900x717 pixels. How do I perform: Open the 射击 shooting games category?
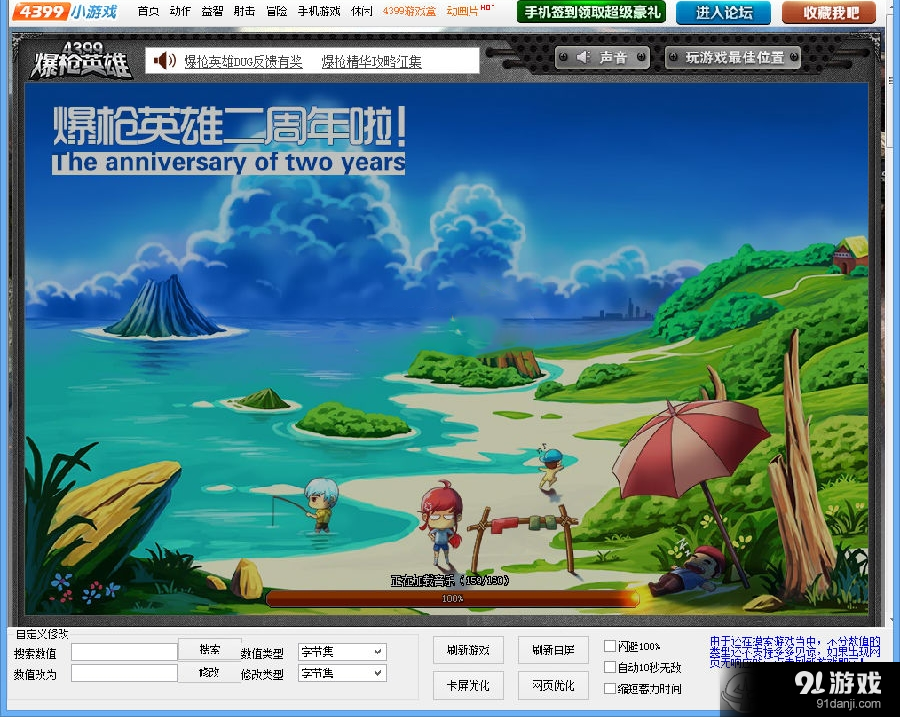[x=245, y=11]
